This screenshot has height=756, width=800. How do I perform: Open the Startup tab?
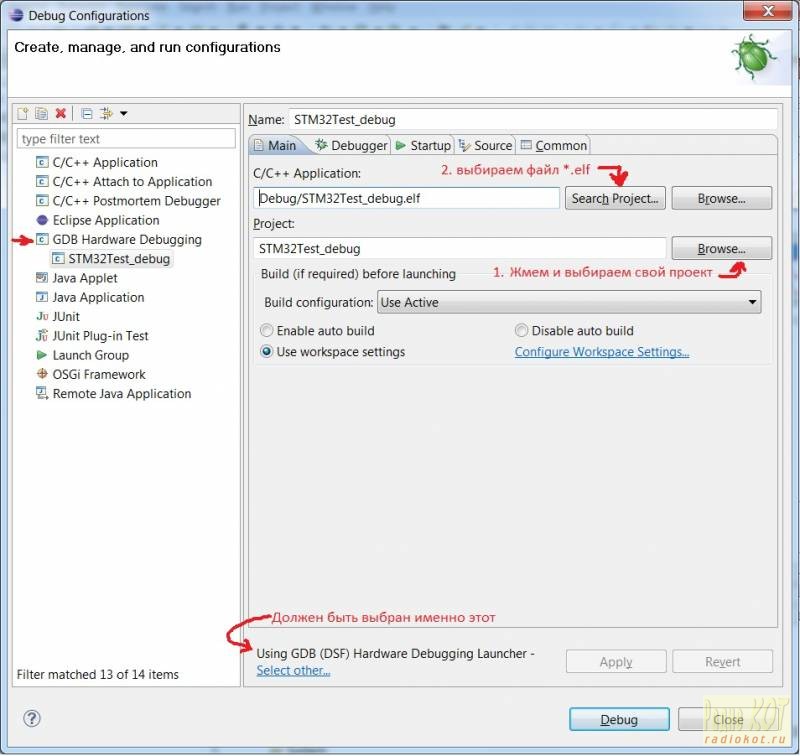pos(423,145)
